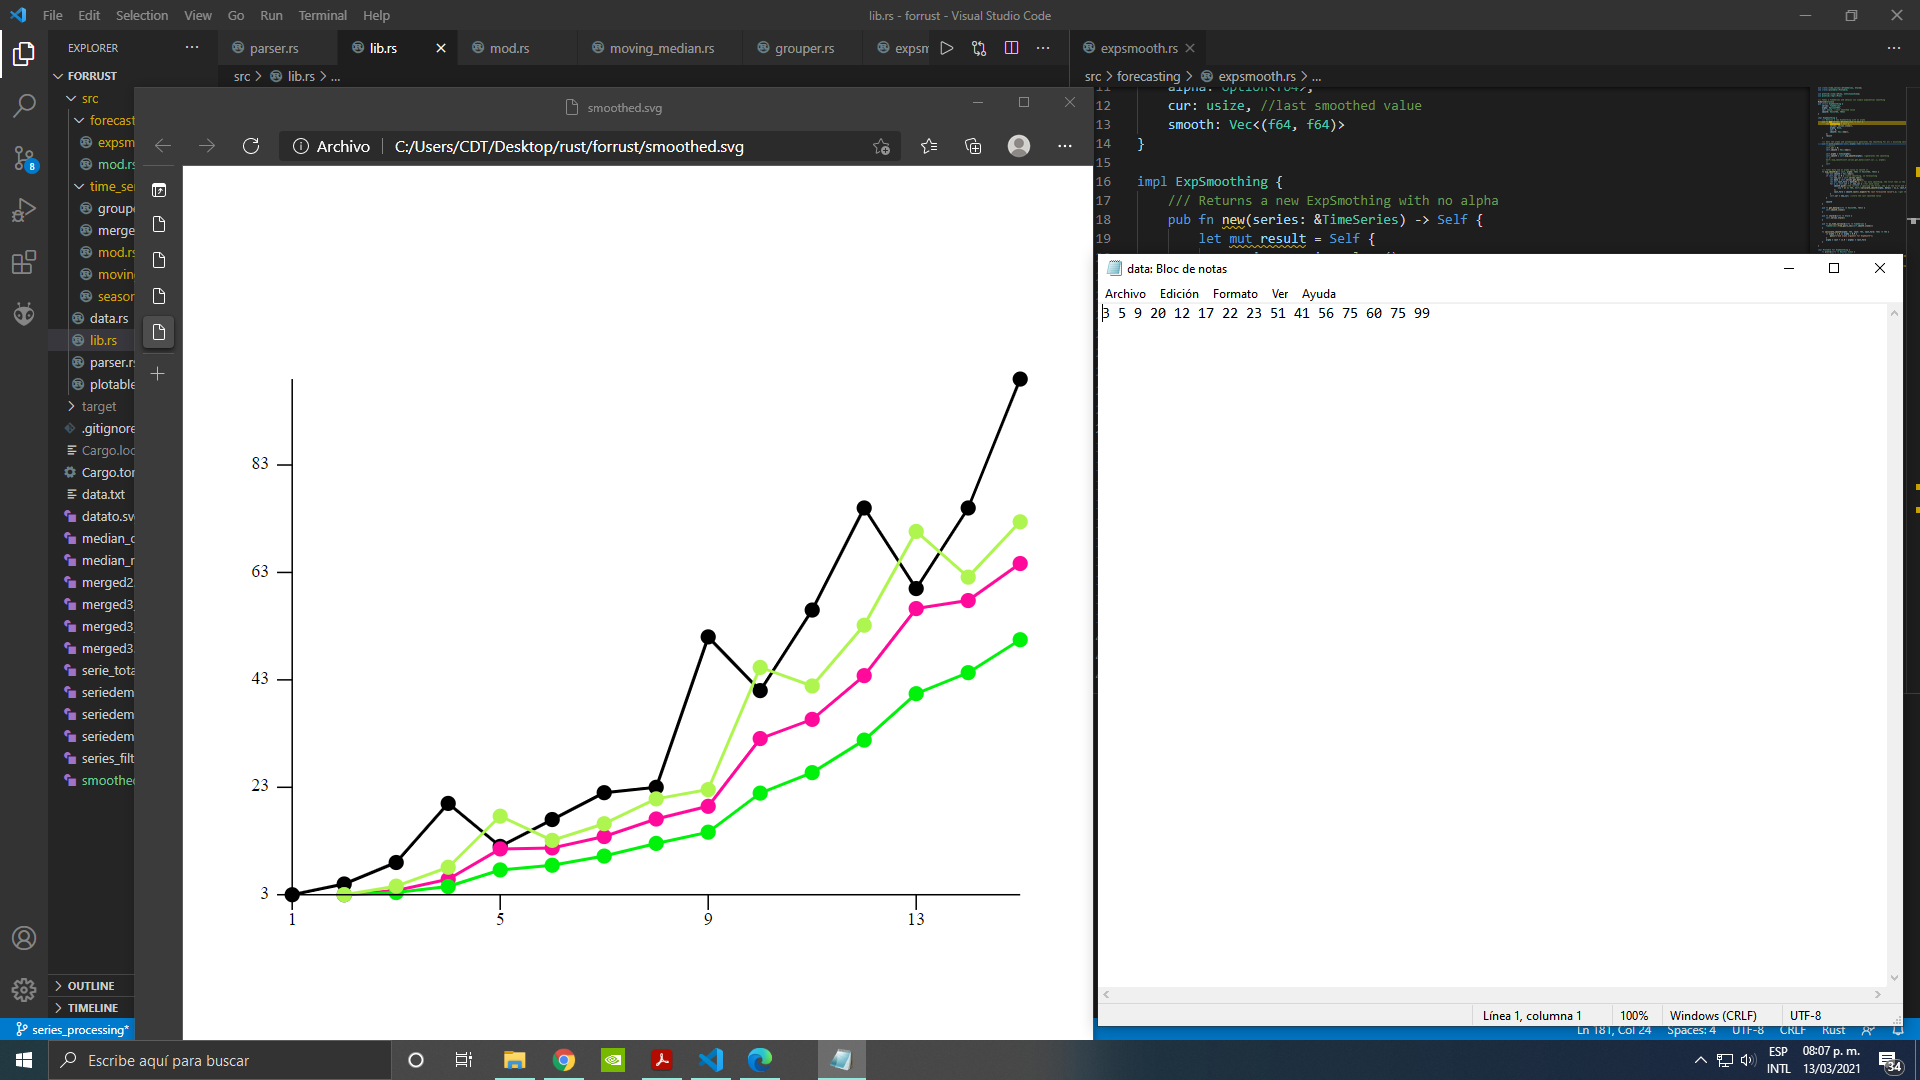Open Ayuda menu in Notepad
Screen dimensions: 1920x1080
pyautogui.click(x=1319, y=293)
